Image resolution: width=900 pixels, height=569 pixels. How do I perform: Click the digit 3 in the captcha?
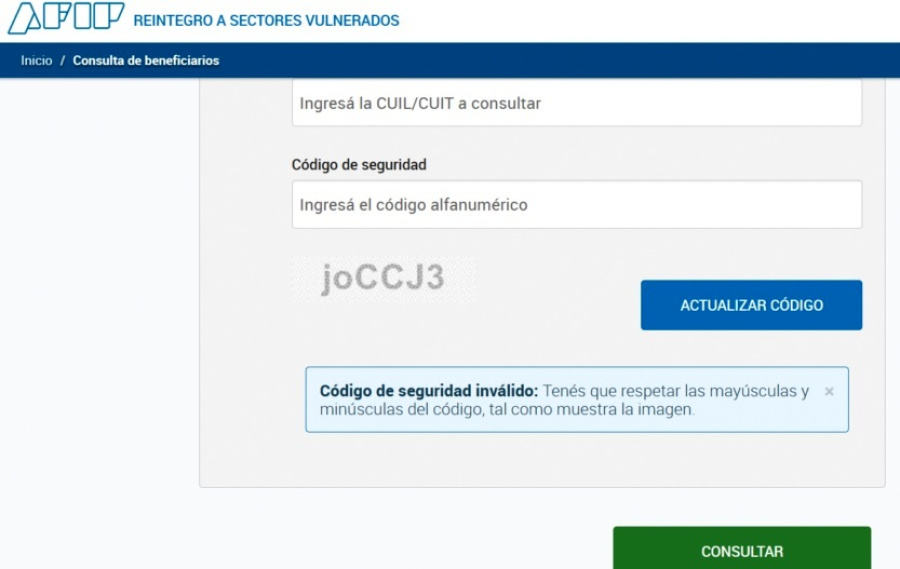point(435,277)
